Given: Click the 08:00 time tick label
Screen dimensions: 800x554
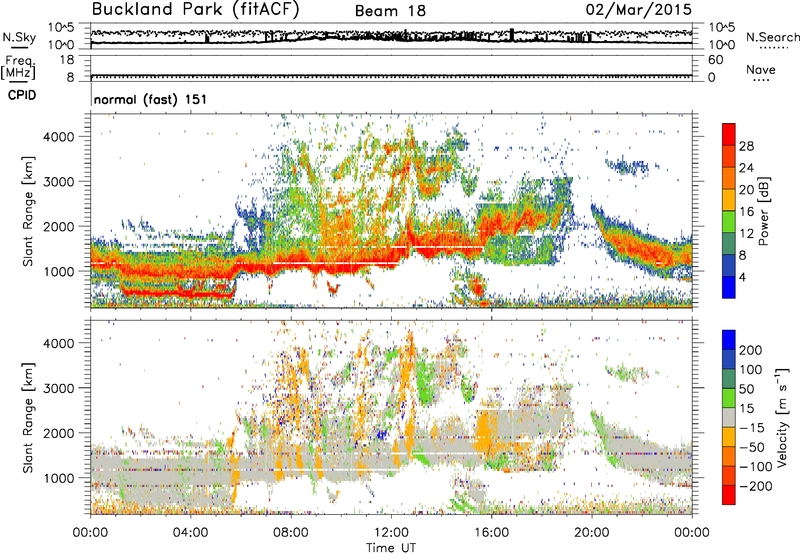Looking at the screenshot, I should 290,533.
